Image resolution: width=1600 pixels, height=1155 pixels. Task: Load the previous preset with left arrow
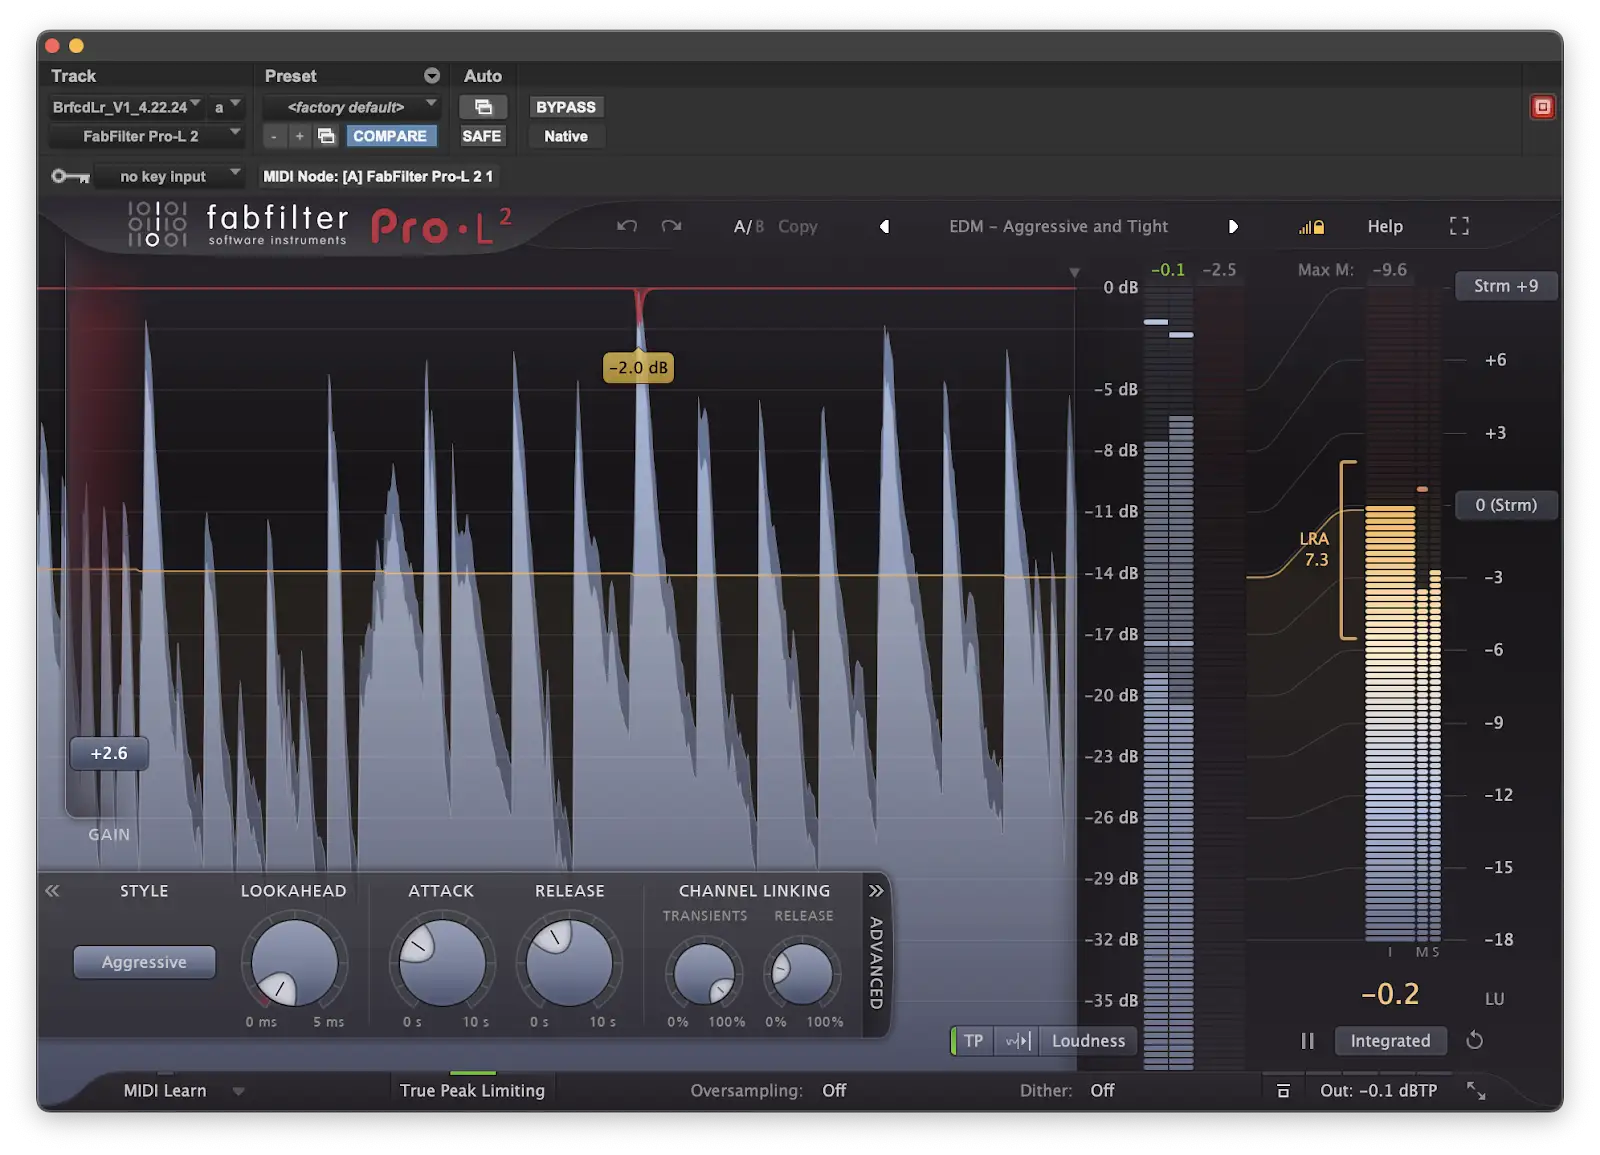(884, 227)
